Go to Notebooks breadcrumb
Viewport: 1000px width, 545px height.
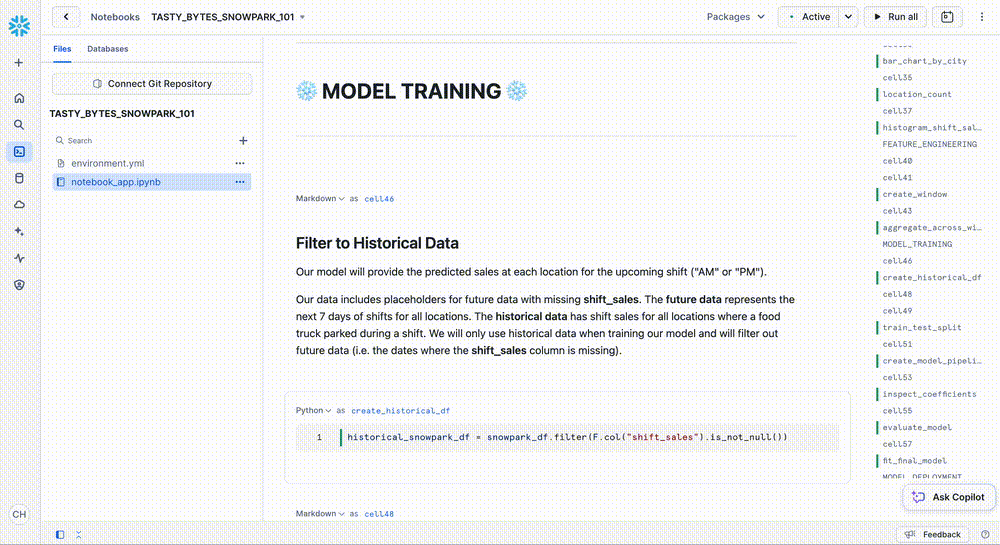pos(115,17)
